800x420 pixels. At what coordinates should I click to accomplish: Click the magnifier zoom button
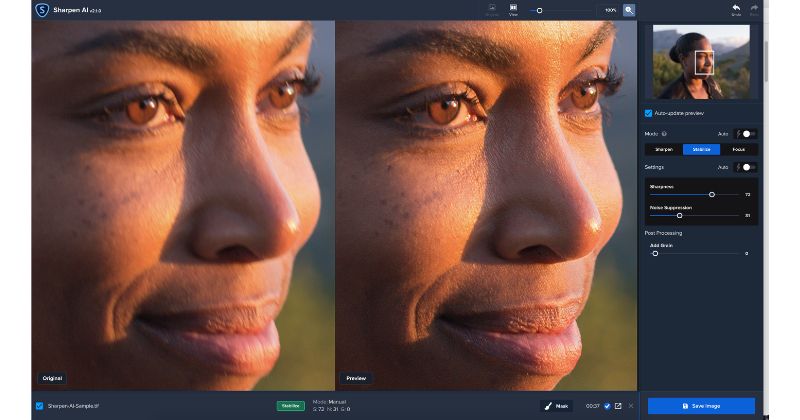coord(629,10)
